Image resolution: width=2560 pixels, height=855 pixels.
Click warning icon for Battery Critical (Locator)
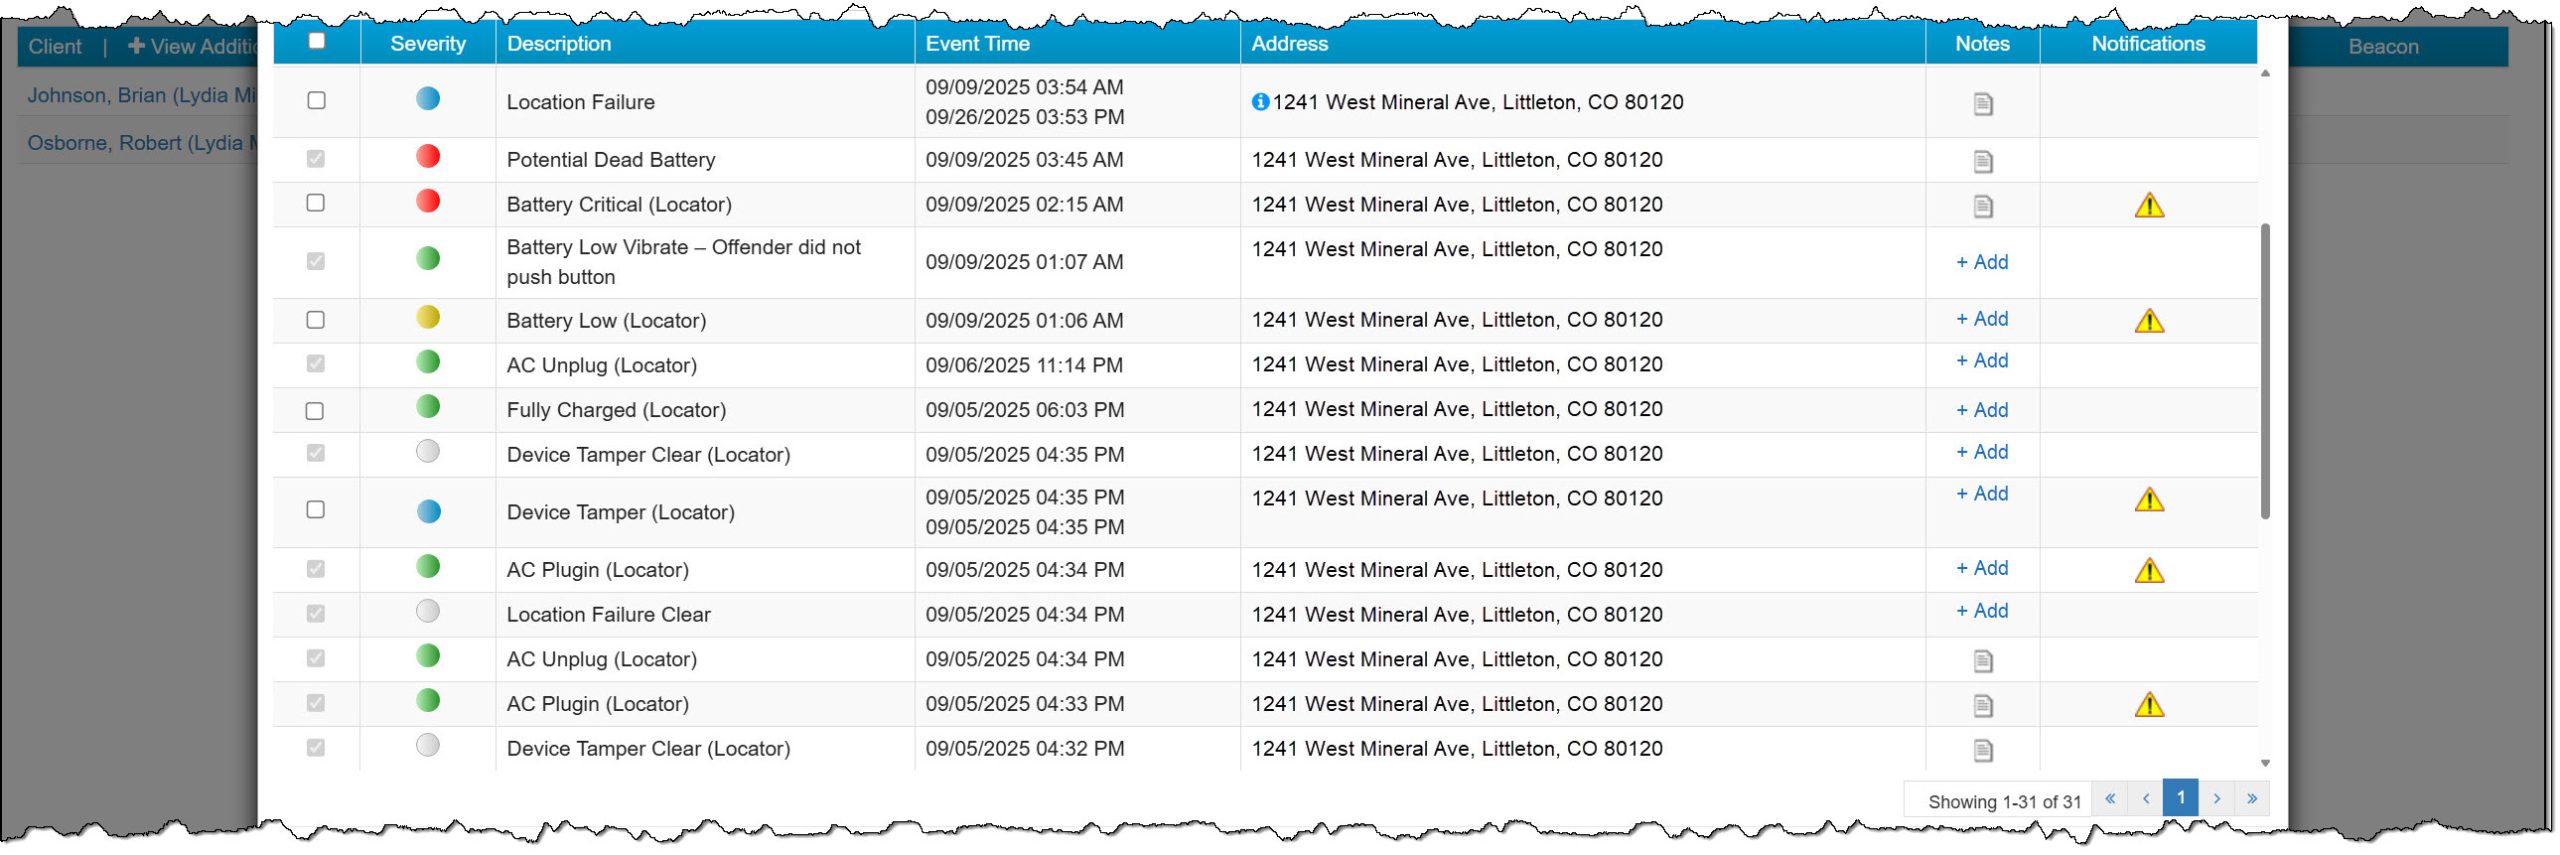[x=2148, y=206]
